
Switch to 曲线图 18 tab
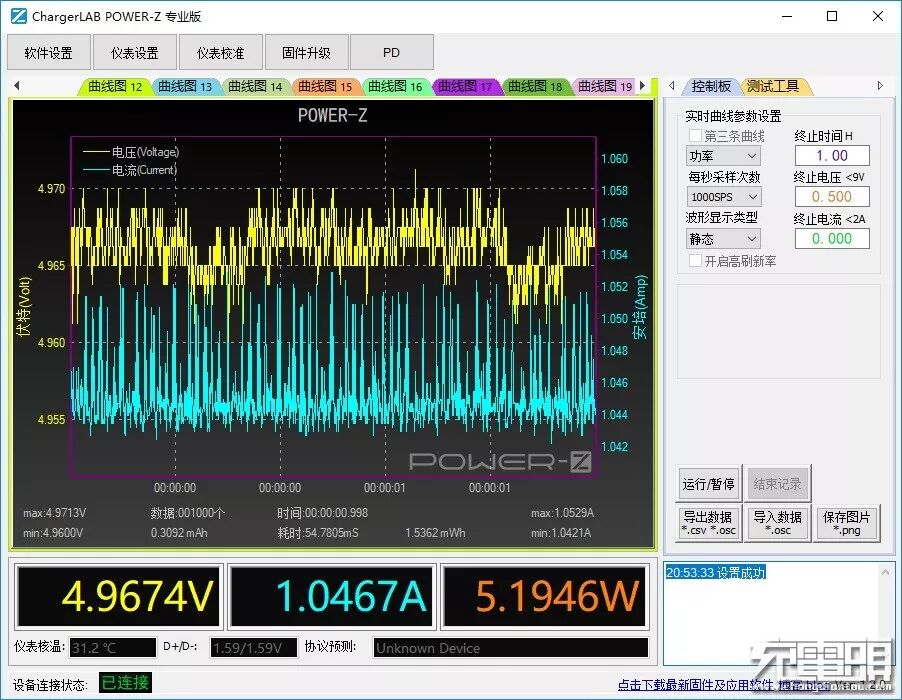pos(535,86)
